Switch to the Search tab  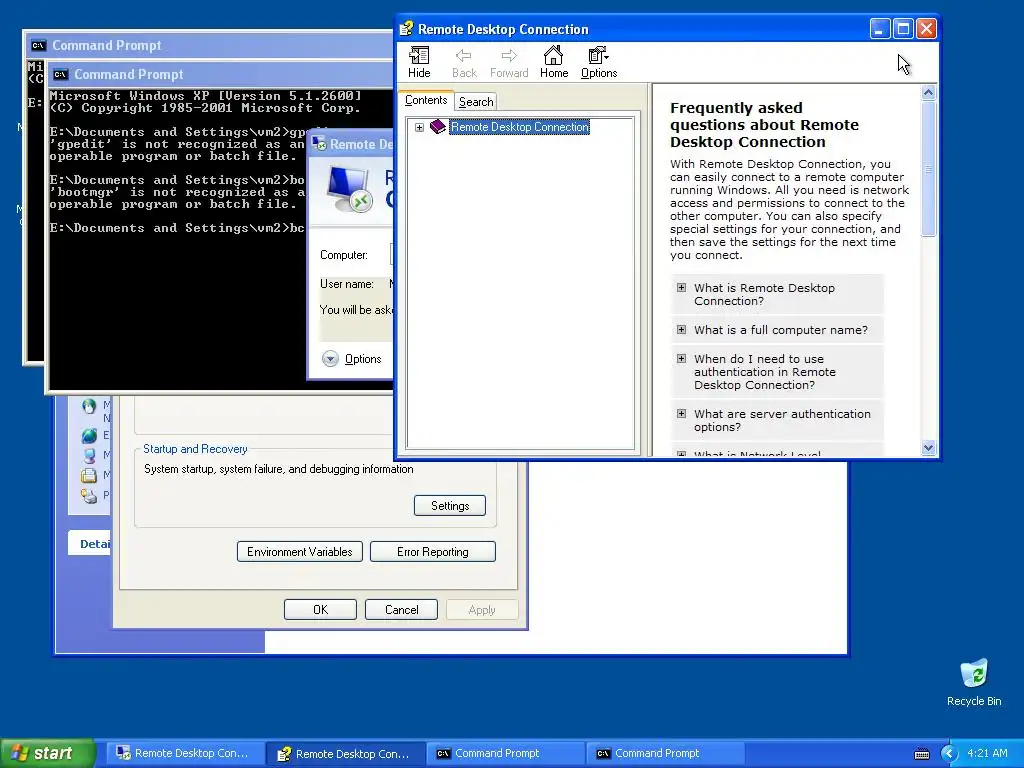pyautogui.click(x=476, y=102)
